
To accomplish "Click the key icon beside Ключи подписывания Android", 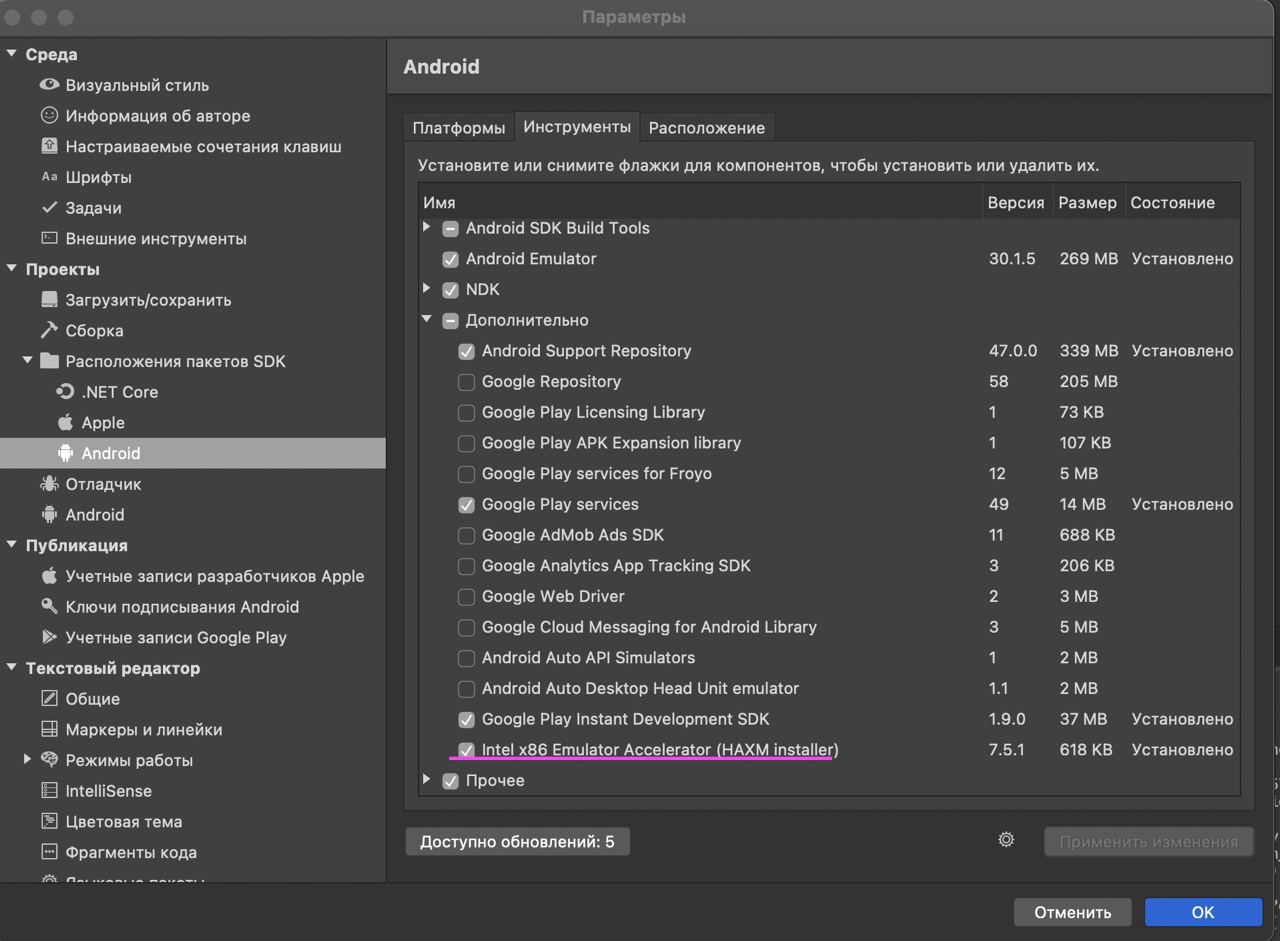I will click(49, 607).
